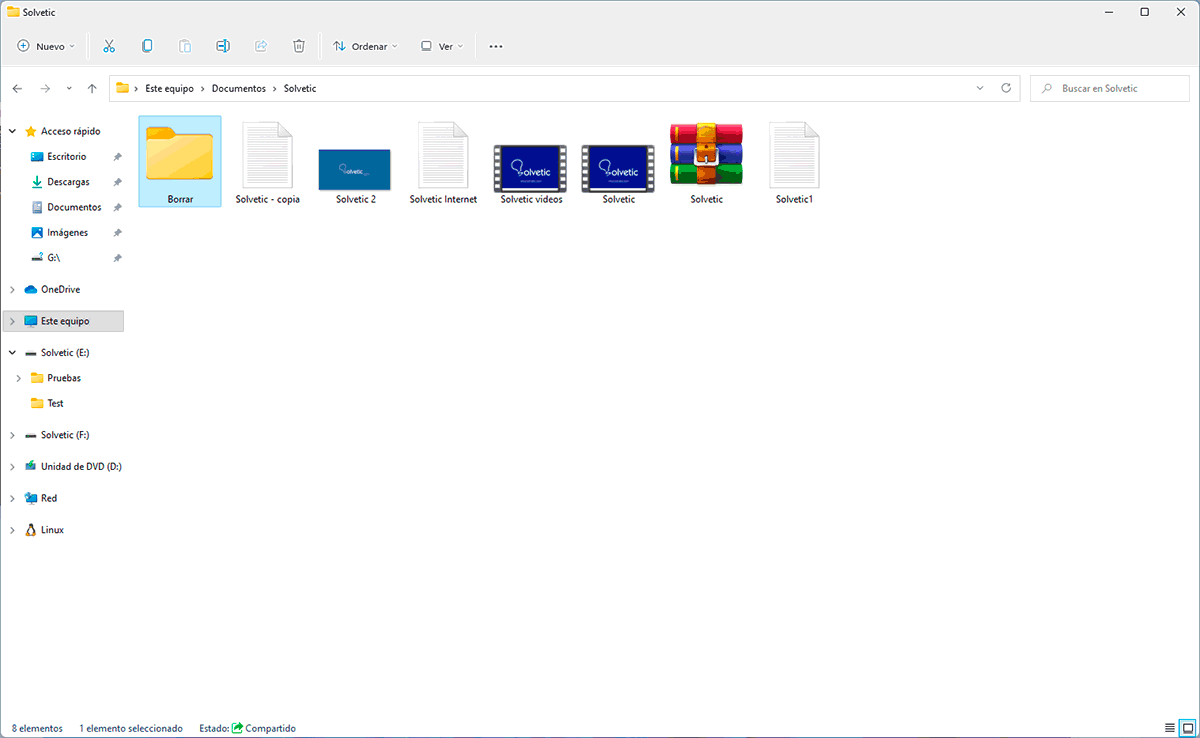Select Linux in the navigation pane
This screenshot has width=1200, height=738.
coord(52,530)
